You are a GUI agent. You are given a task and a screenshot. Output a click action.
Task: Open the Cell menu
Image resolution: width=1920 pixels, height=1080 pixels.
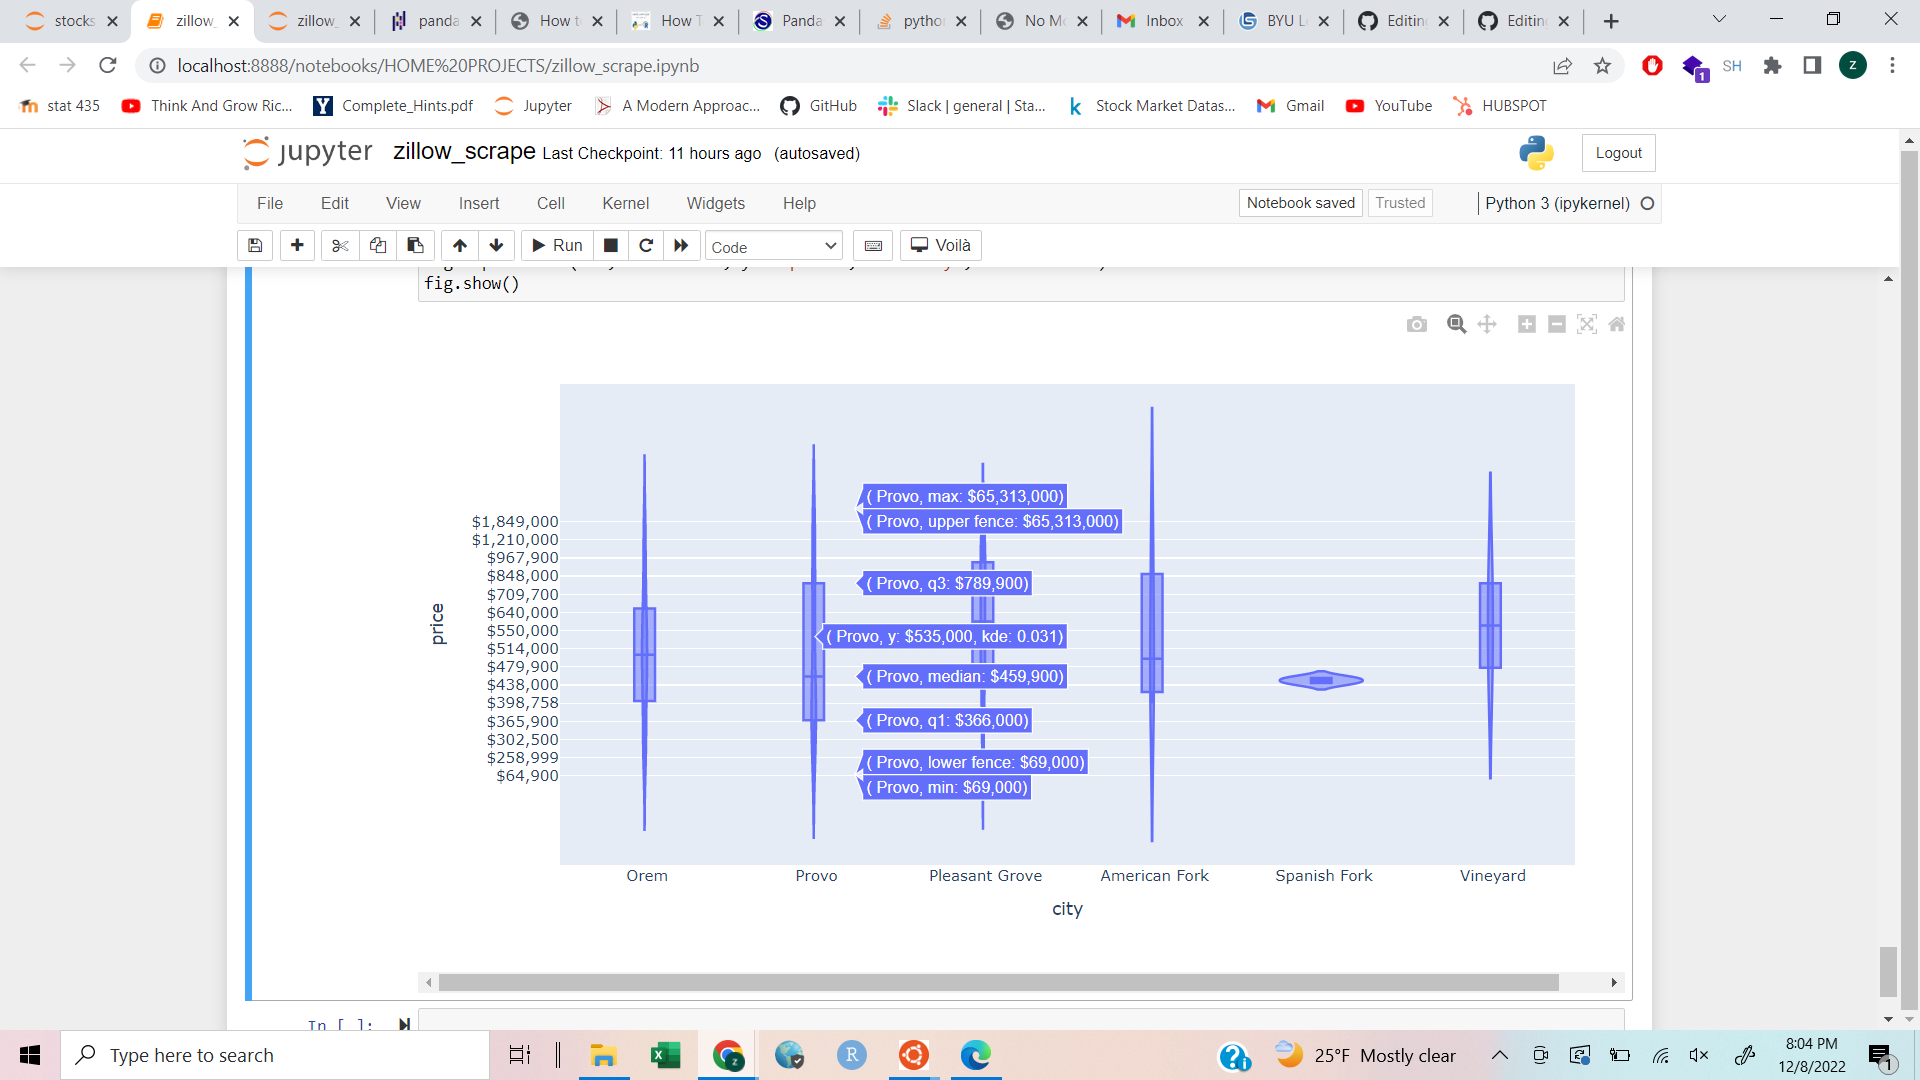(550, 203)
